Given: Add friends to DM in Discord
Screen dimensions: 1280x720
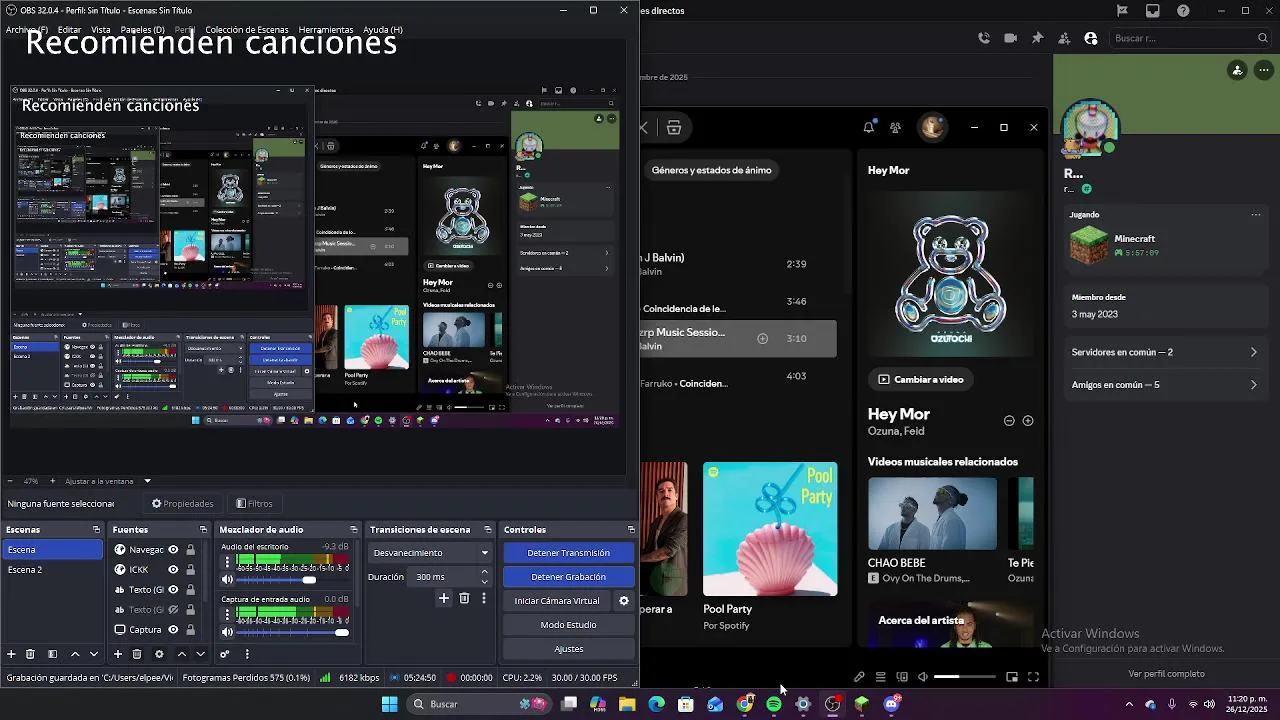Looking at the screenshot, I should (1063, 38).
